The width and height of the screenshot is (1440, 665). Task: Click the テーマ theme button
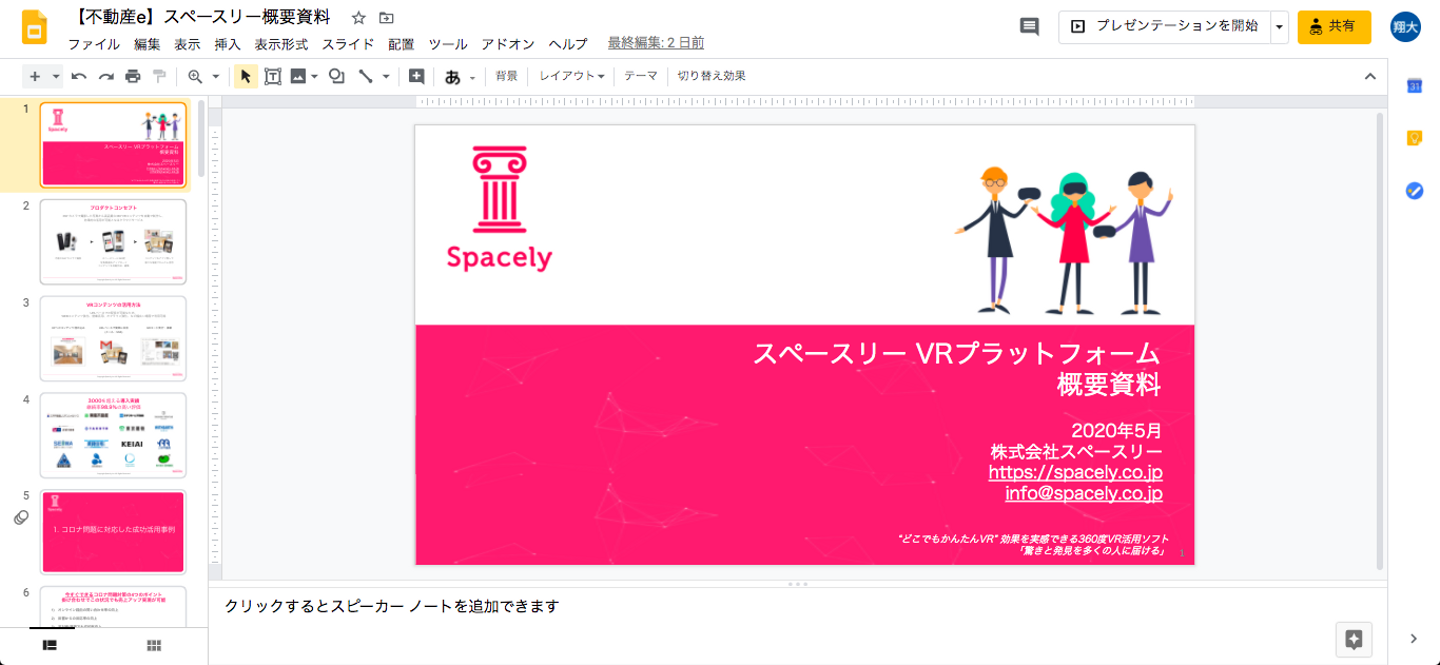(x=641, y=76)
